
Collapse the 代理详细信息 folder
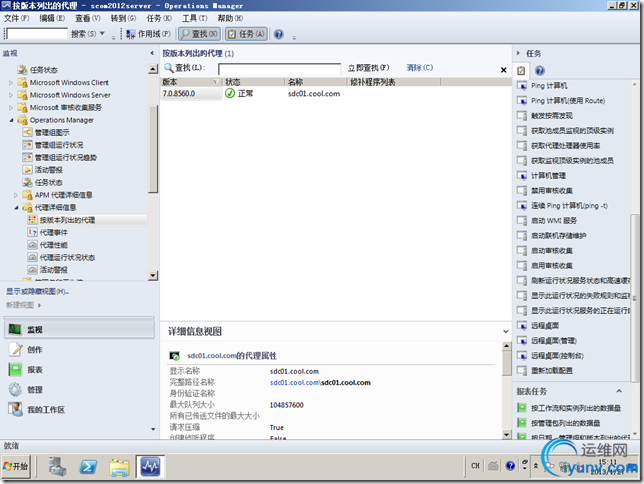(16, 207)
